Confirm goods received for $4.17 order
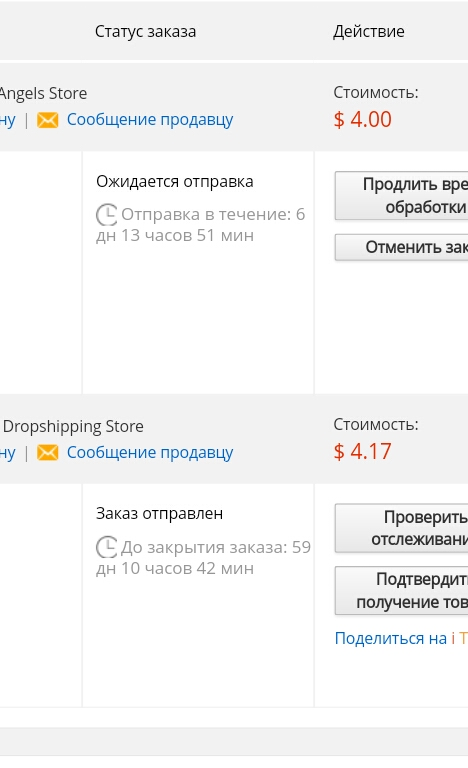 [401, 591]
